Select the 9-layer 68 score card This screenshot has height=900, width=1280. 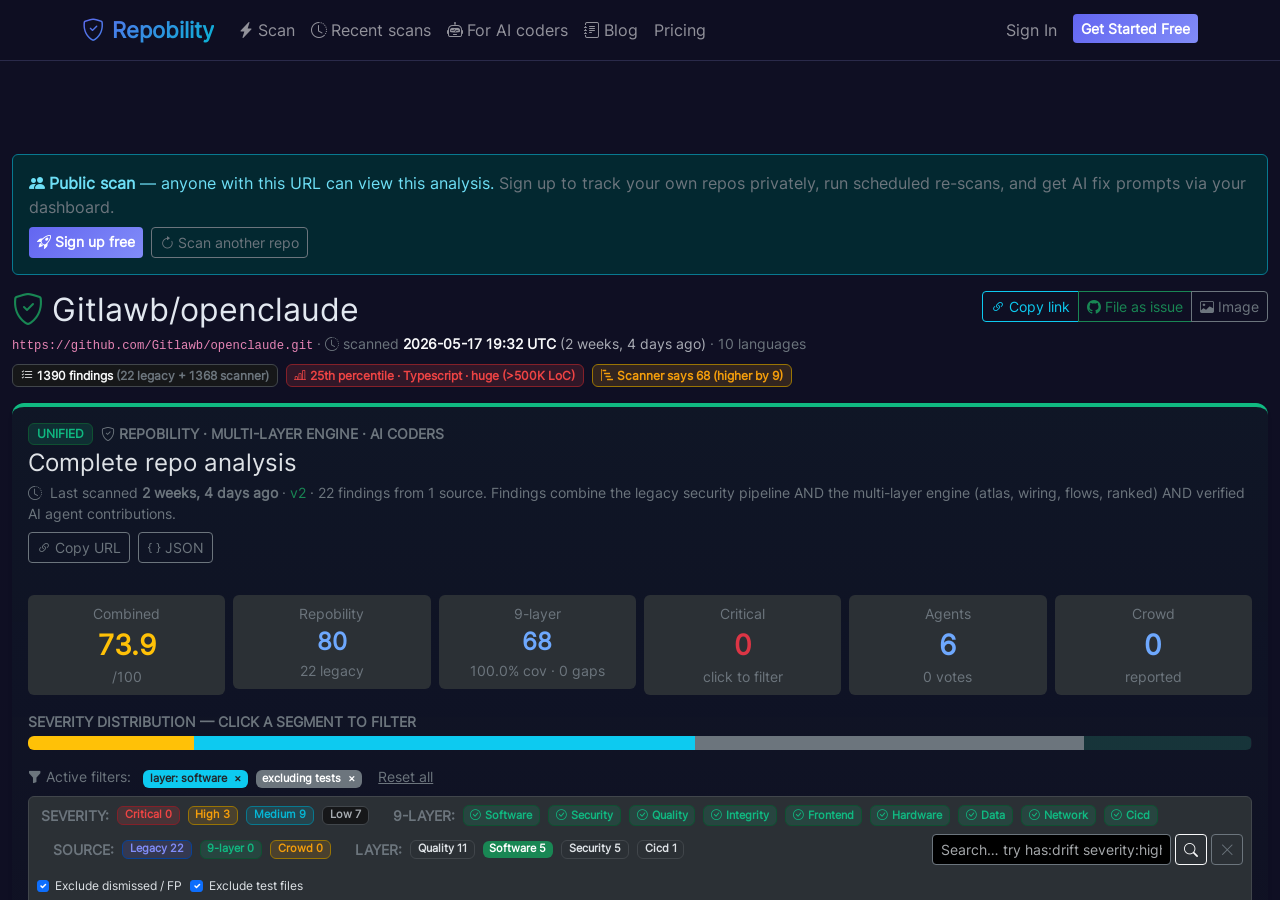pos(537,642)
